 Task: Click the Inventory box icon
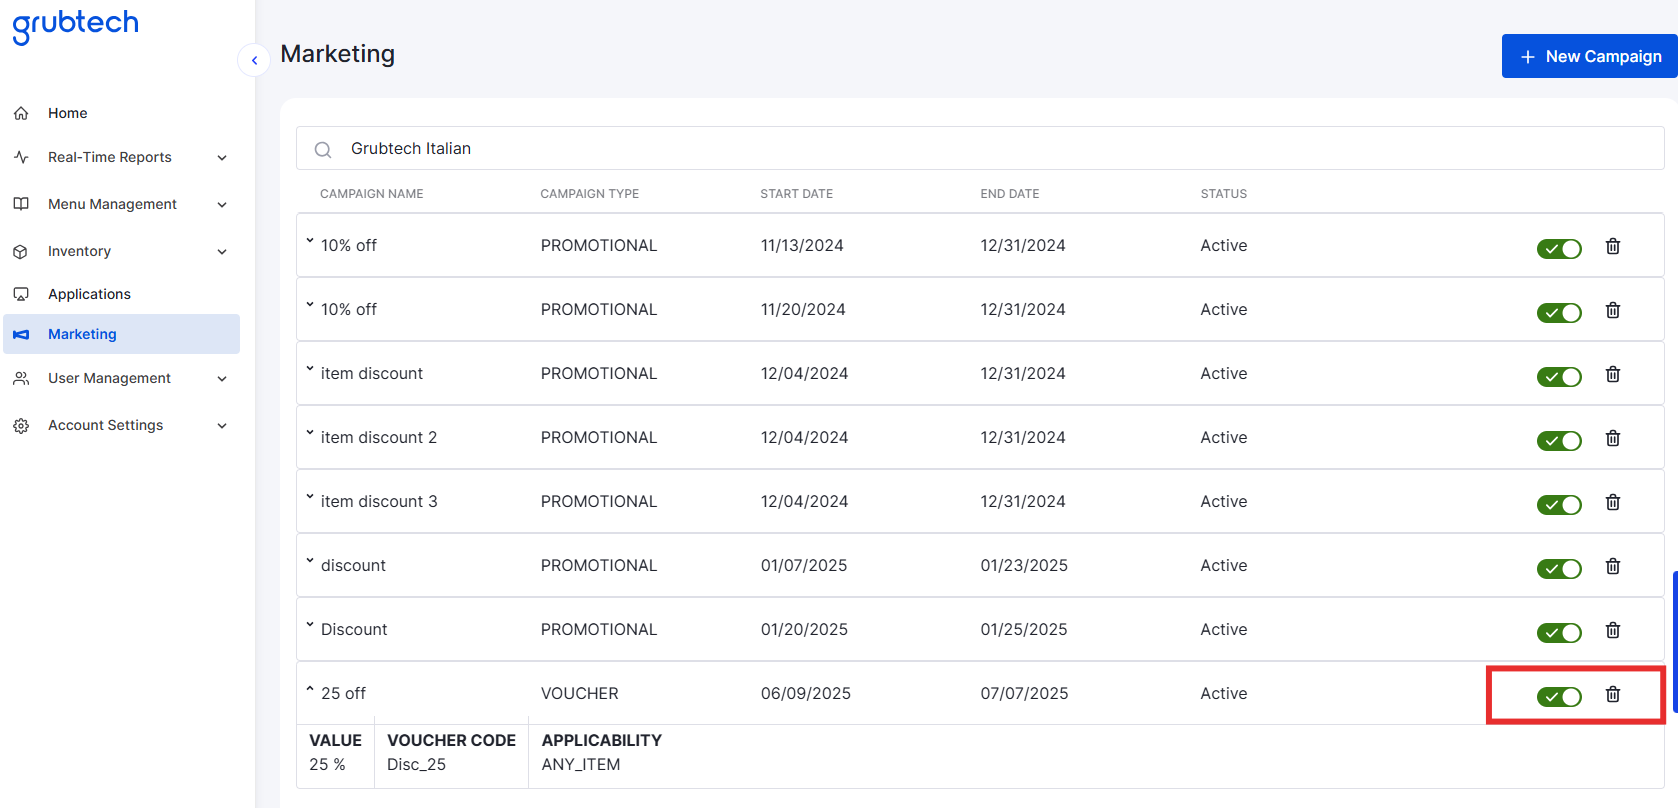pyautogui.click(x=21, y=251)
